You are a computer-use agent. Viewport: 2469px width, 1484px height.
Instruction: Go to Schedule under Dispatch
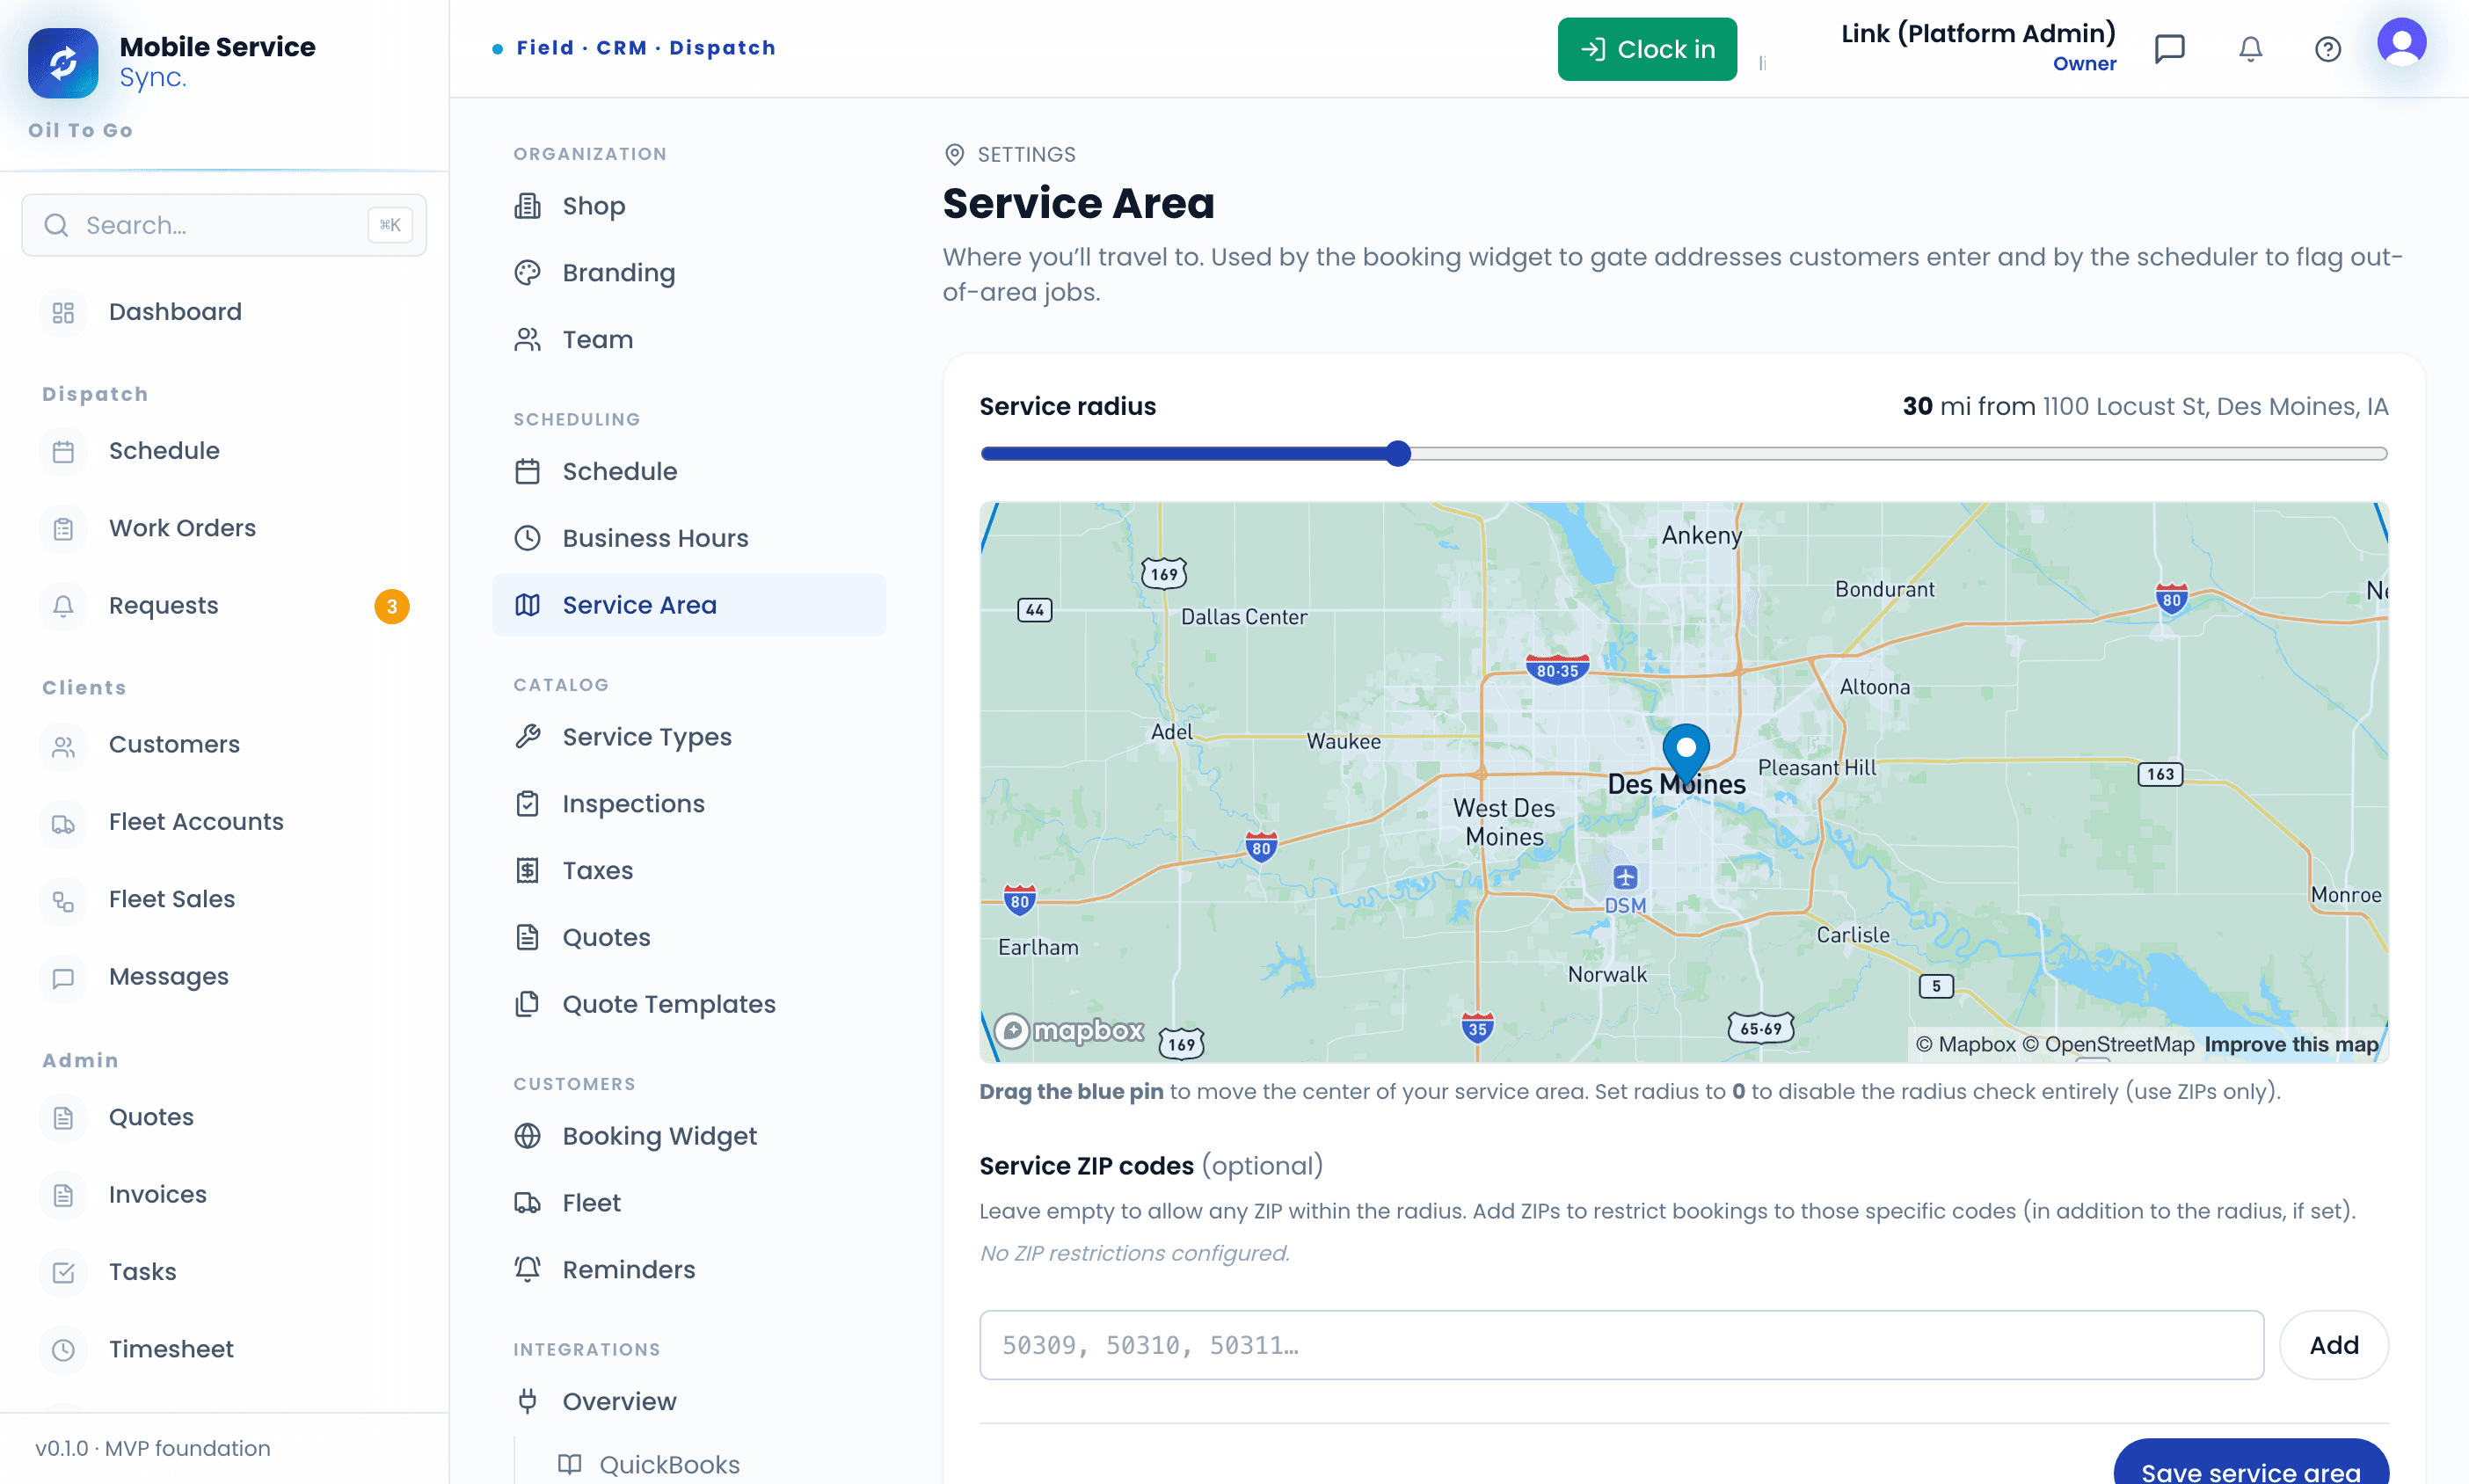click(x=224, y=451)
